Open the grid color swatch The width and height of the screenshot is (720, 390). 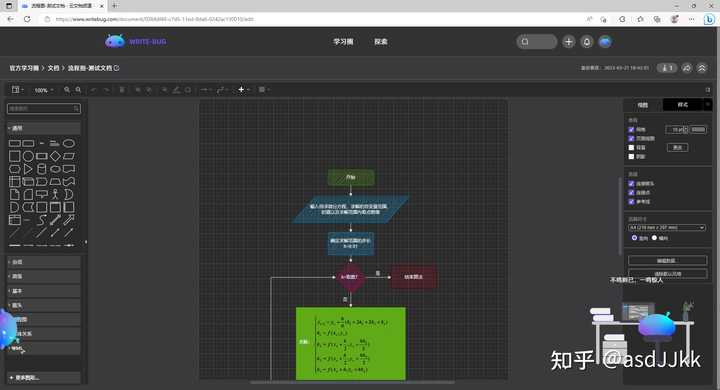pyautogui.click(x=698, y=130)
